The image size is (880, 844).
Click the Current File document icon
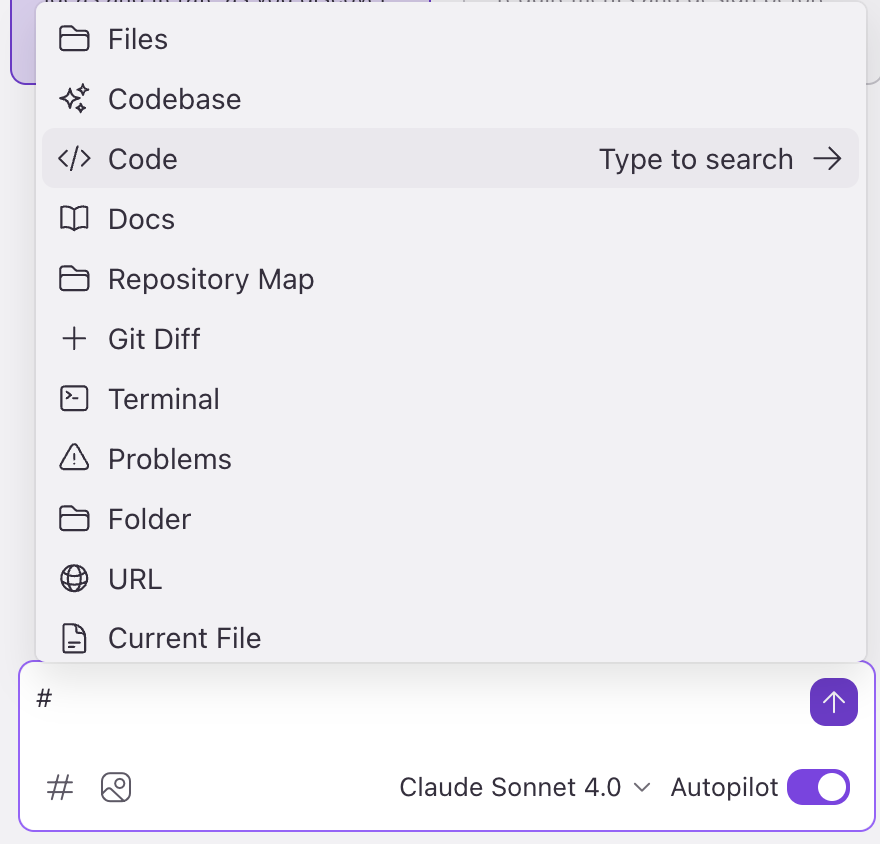tap(74, 639)
